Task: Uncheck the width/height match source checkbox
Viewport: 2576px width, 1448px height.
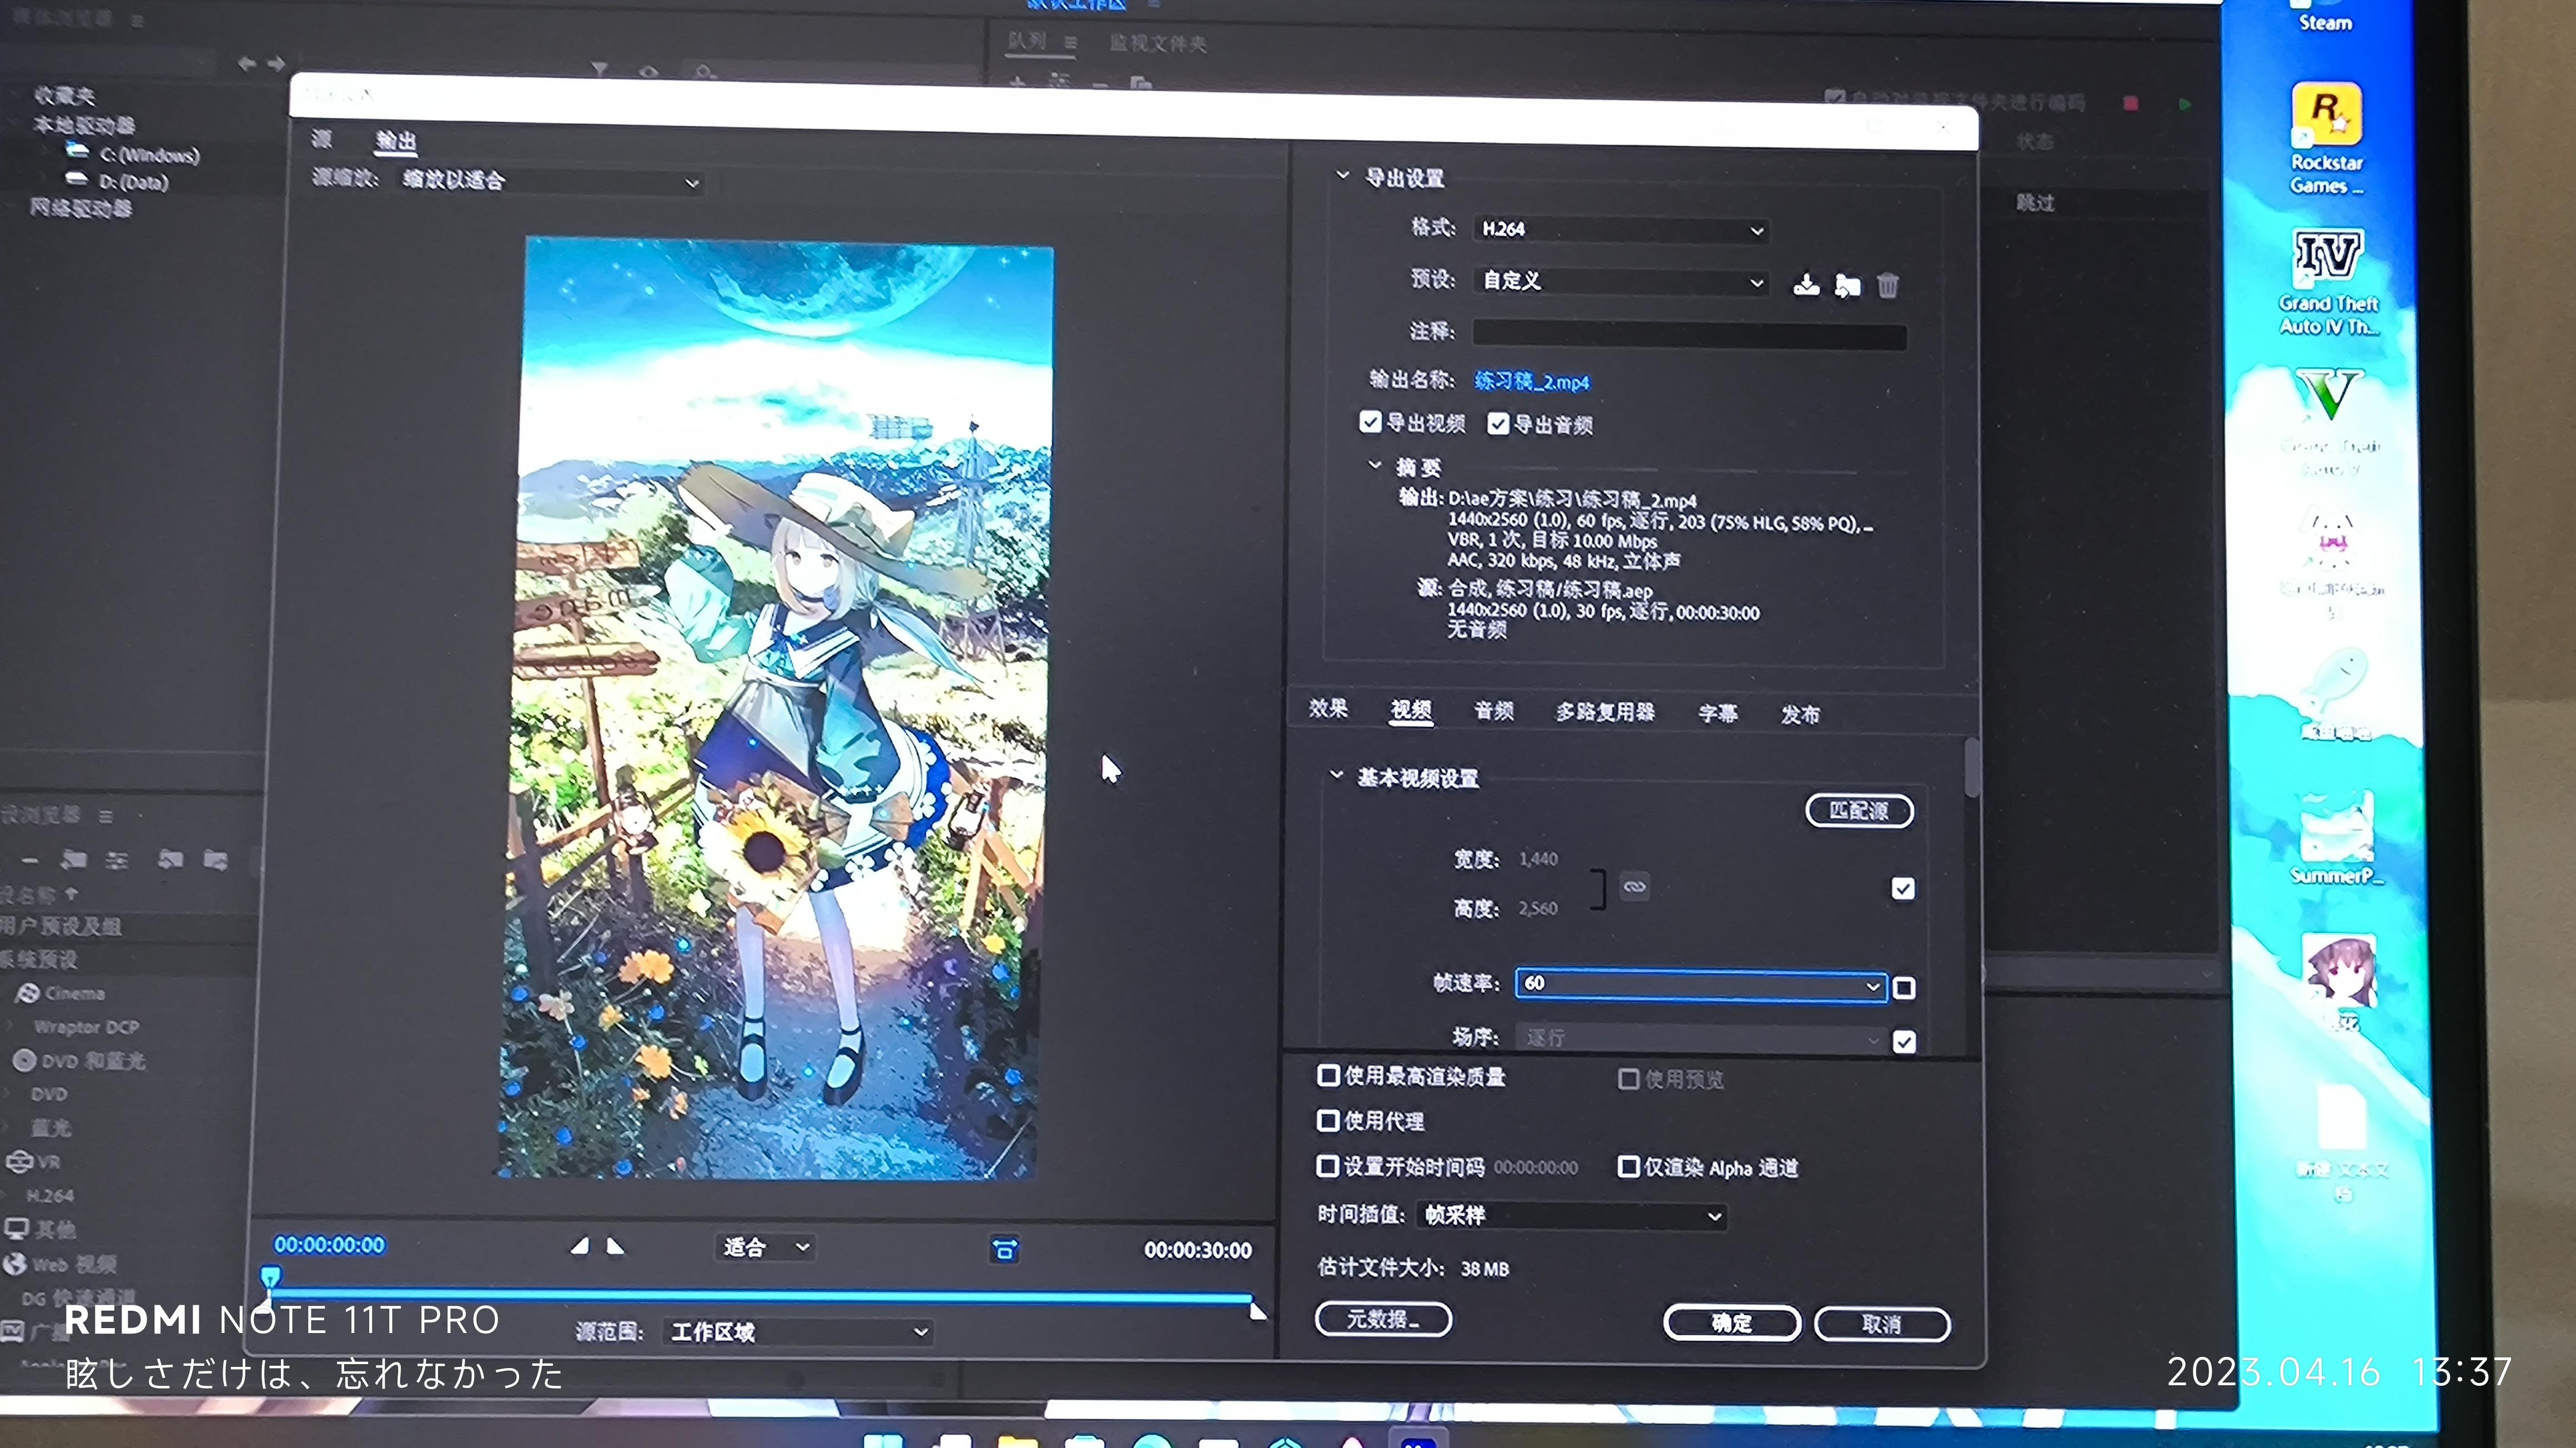Action: click(x=1903, y=888)
